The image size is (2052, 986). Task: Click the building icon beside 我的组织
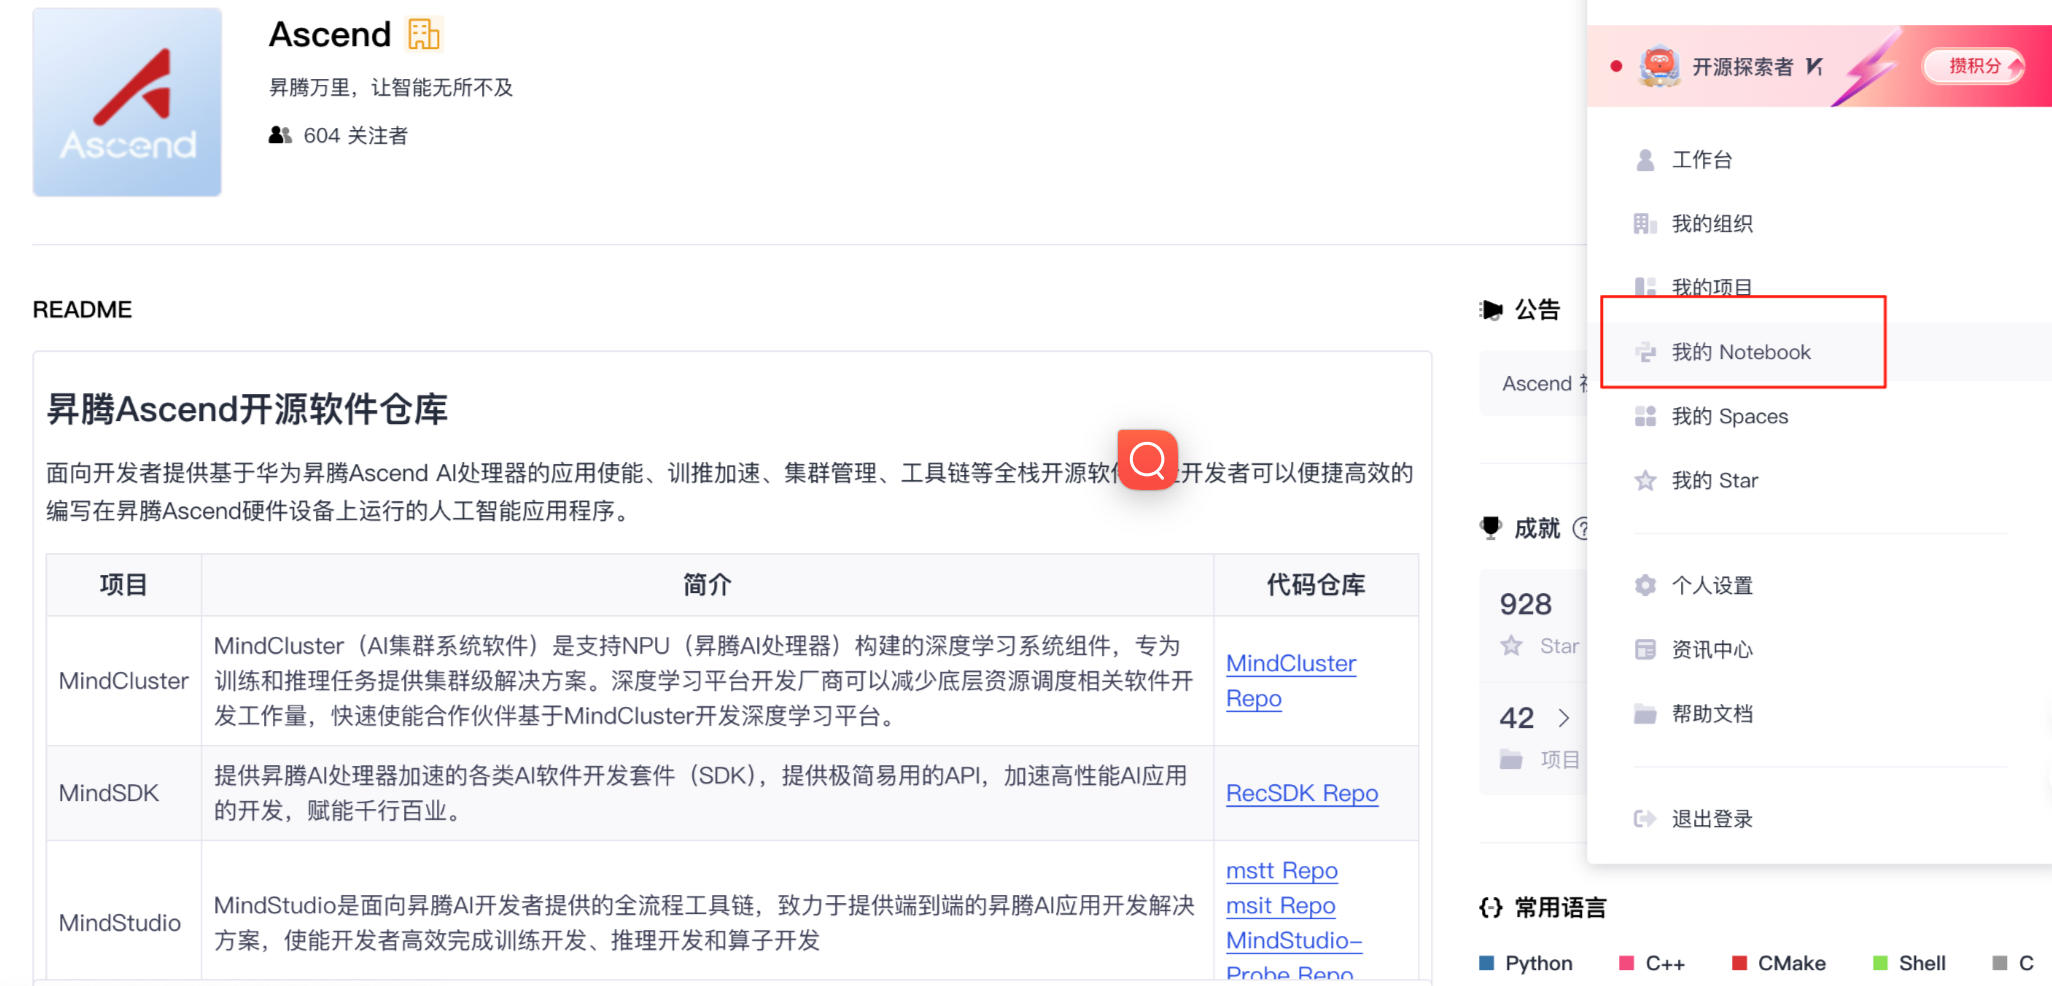[x=1645, y=224]
